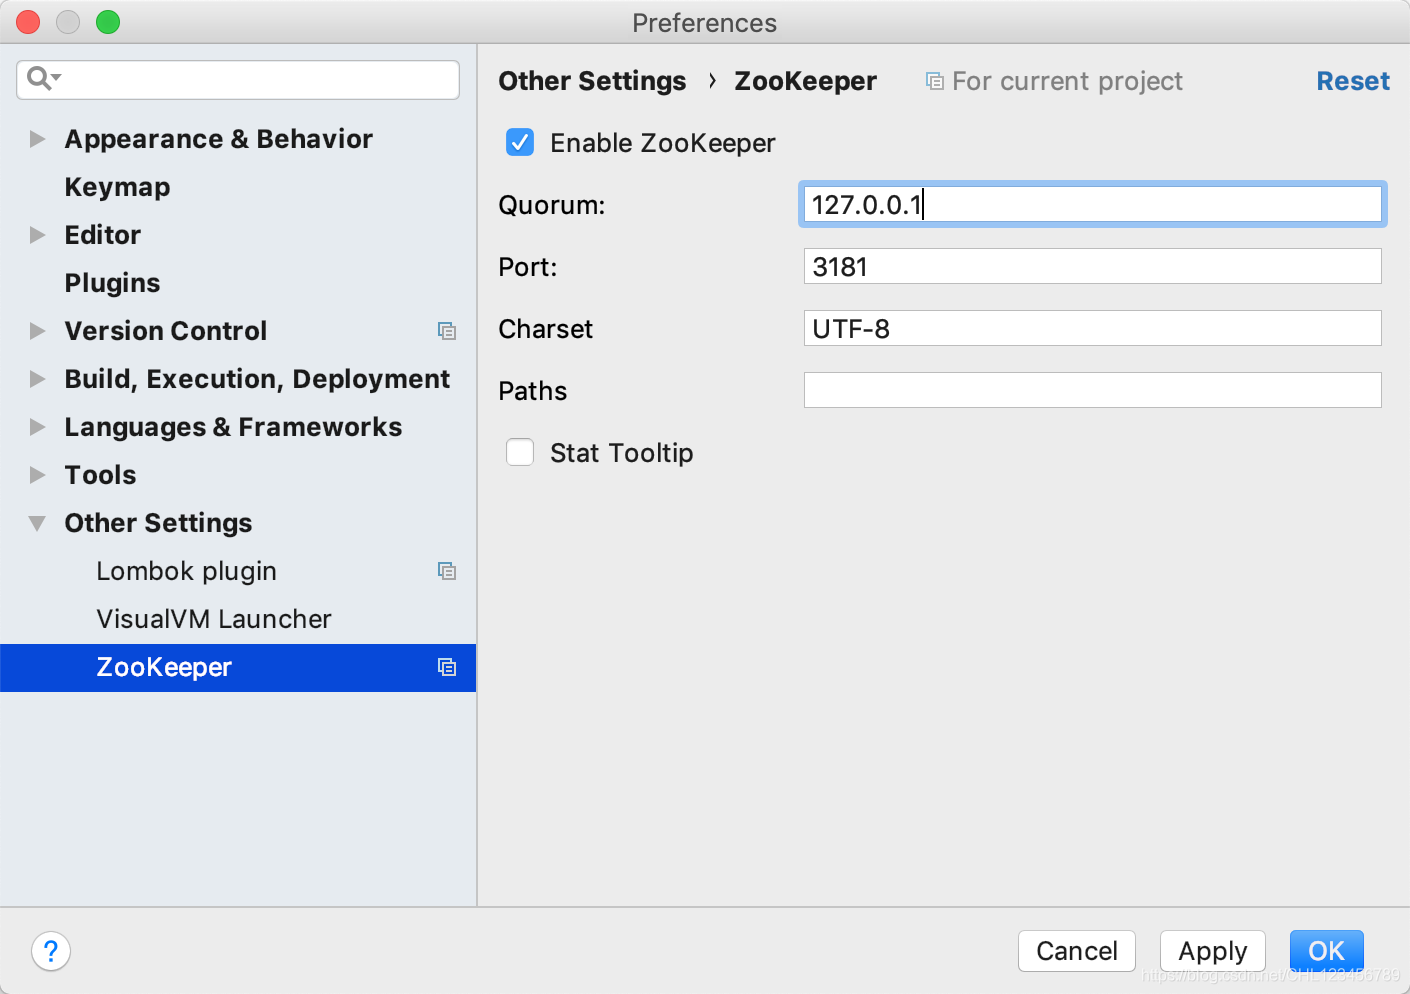This screenshot has width=1410, height=994.
Task: Select Keymap in the settings tree
Action: pyautogui.click(x=117, y=187)
